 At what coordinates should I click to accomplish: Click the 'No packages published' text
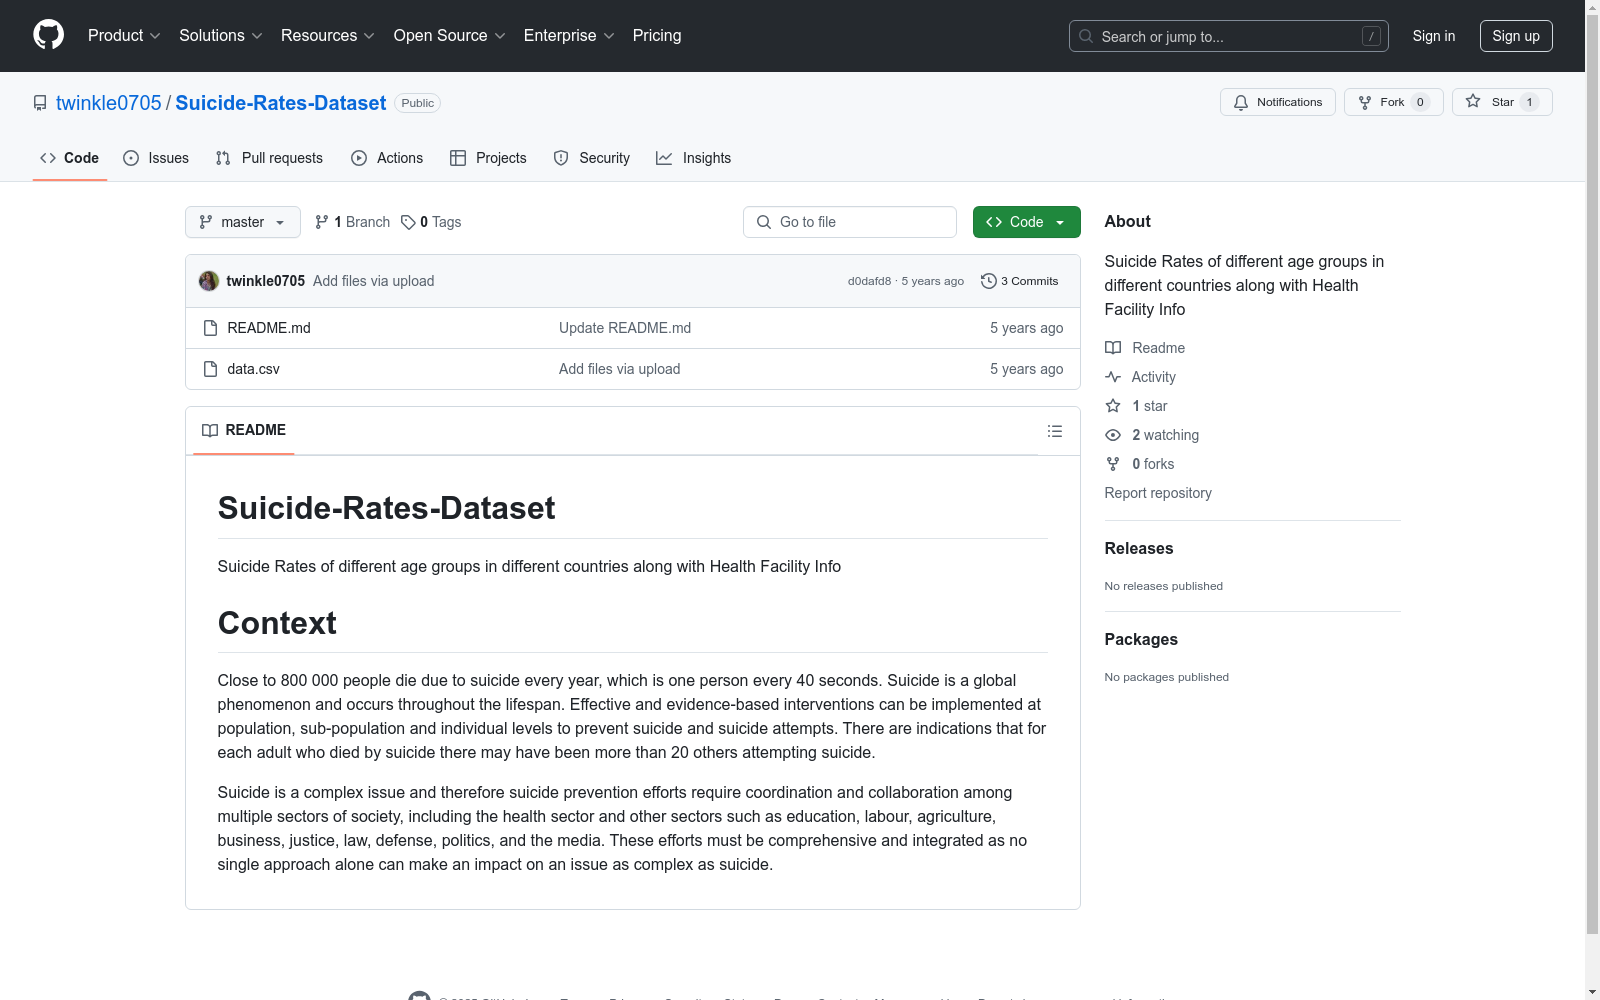1167,677
